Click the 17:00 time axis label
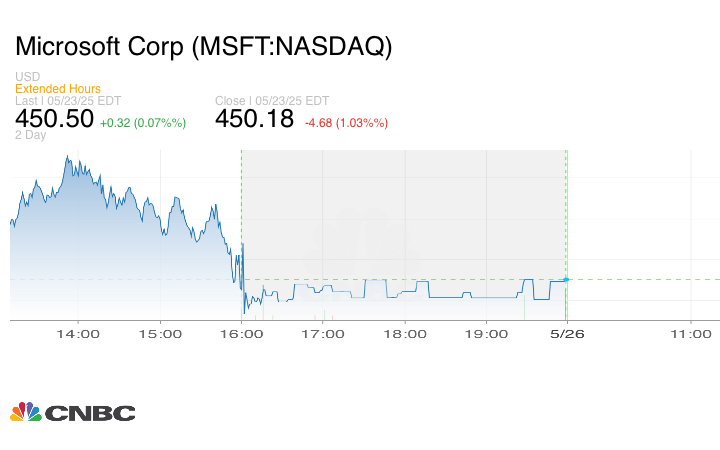This screenshot has height=450, width=720. pyautogui.click(x=323, y=333)
